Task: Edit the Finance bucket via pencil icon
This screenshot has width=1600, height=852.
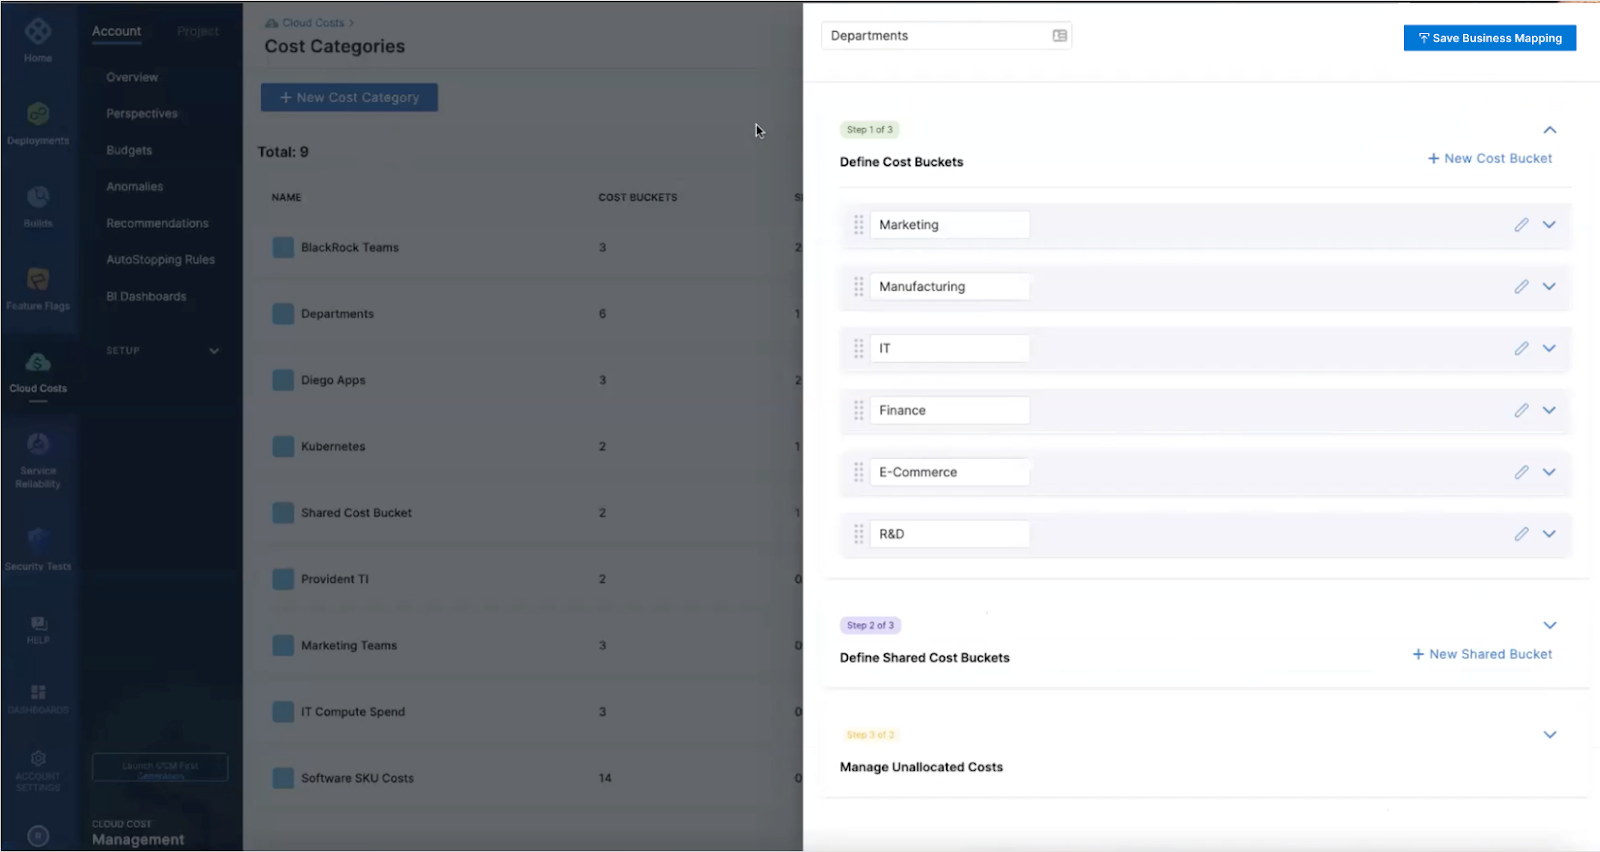Action: click(x=1521, y=411)
